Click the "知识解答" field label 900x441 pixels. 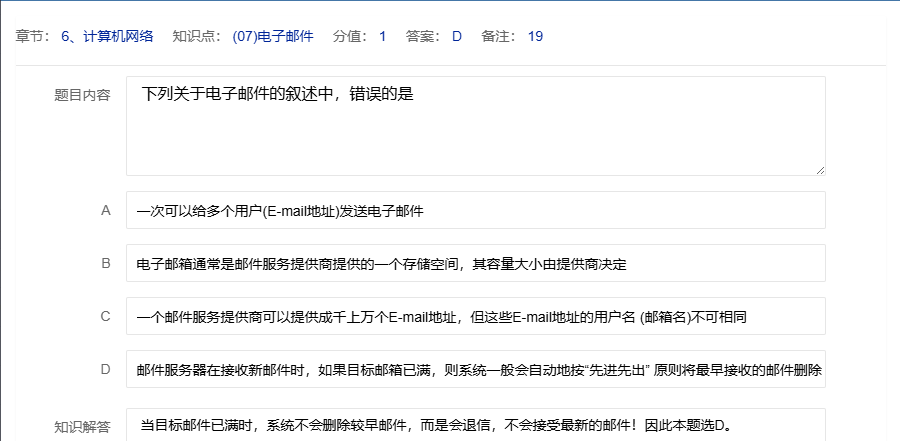(x=82, y=427)
